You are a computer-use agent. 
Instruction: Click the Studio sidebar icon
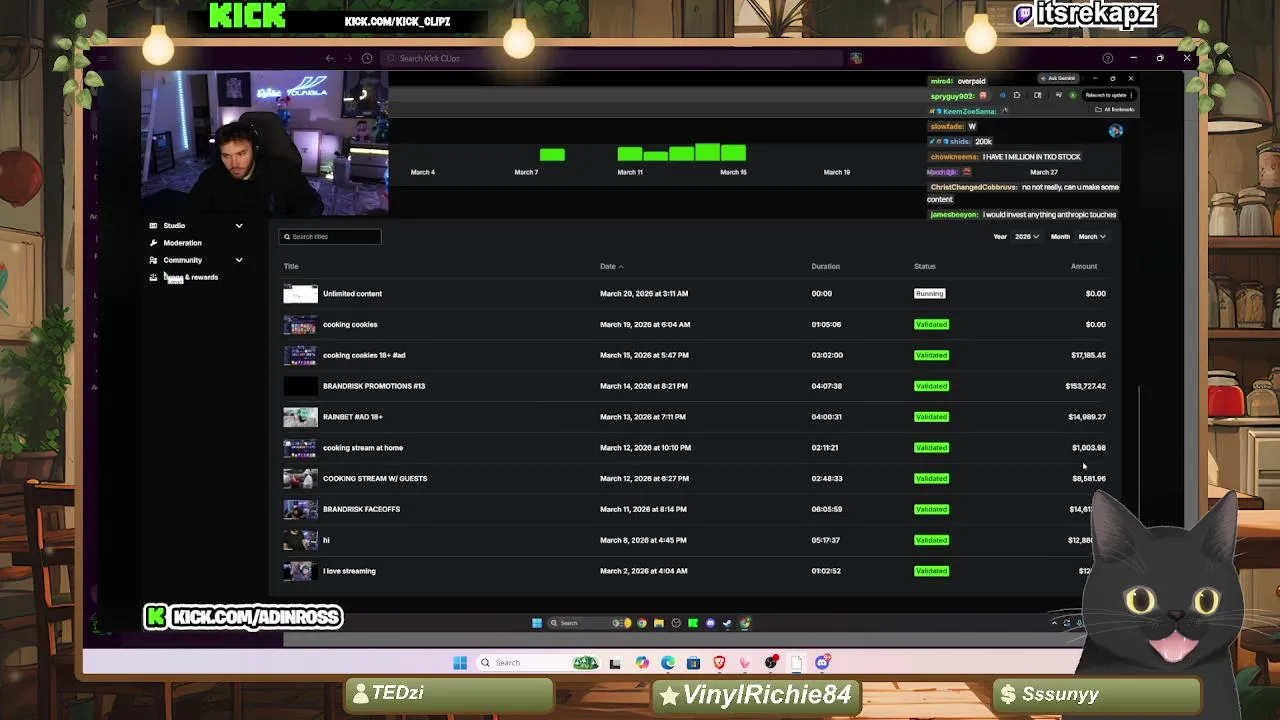(x=153, y=226)
